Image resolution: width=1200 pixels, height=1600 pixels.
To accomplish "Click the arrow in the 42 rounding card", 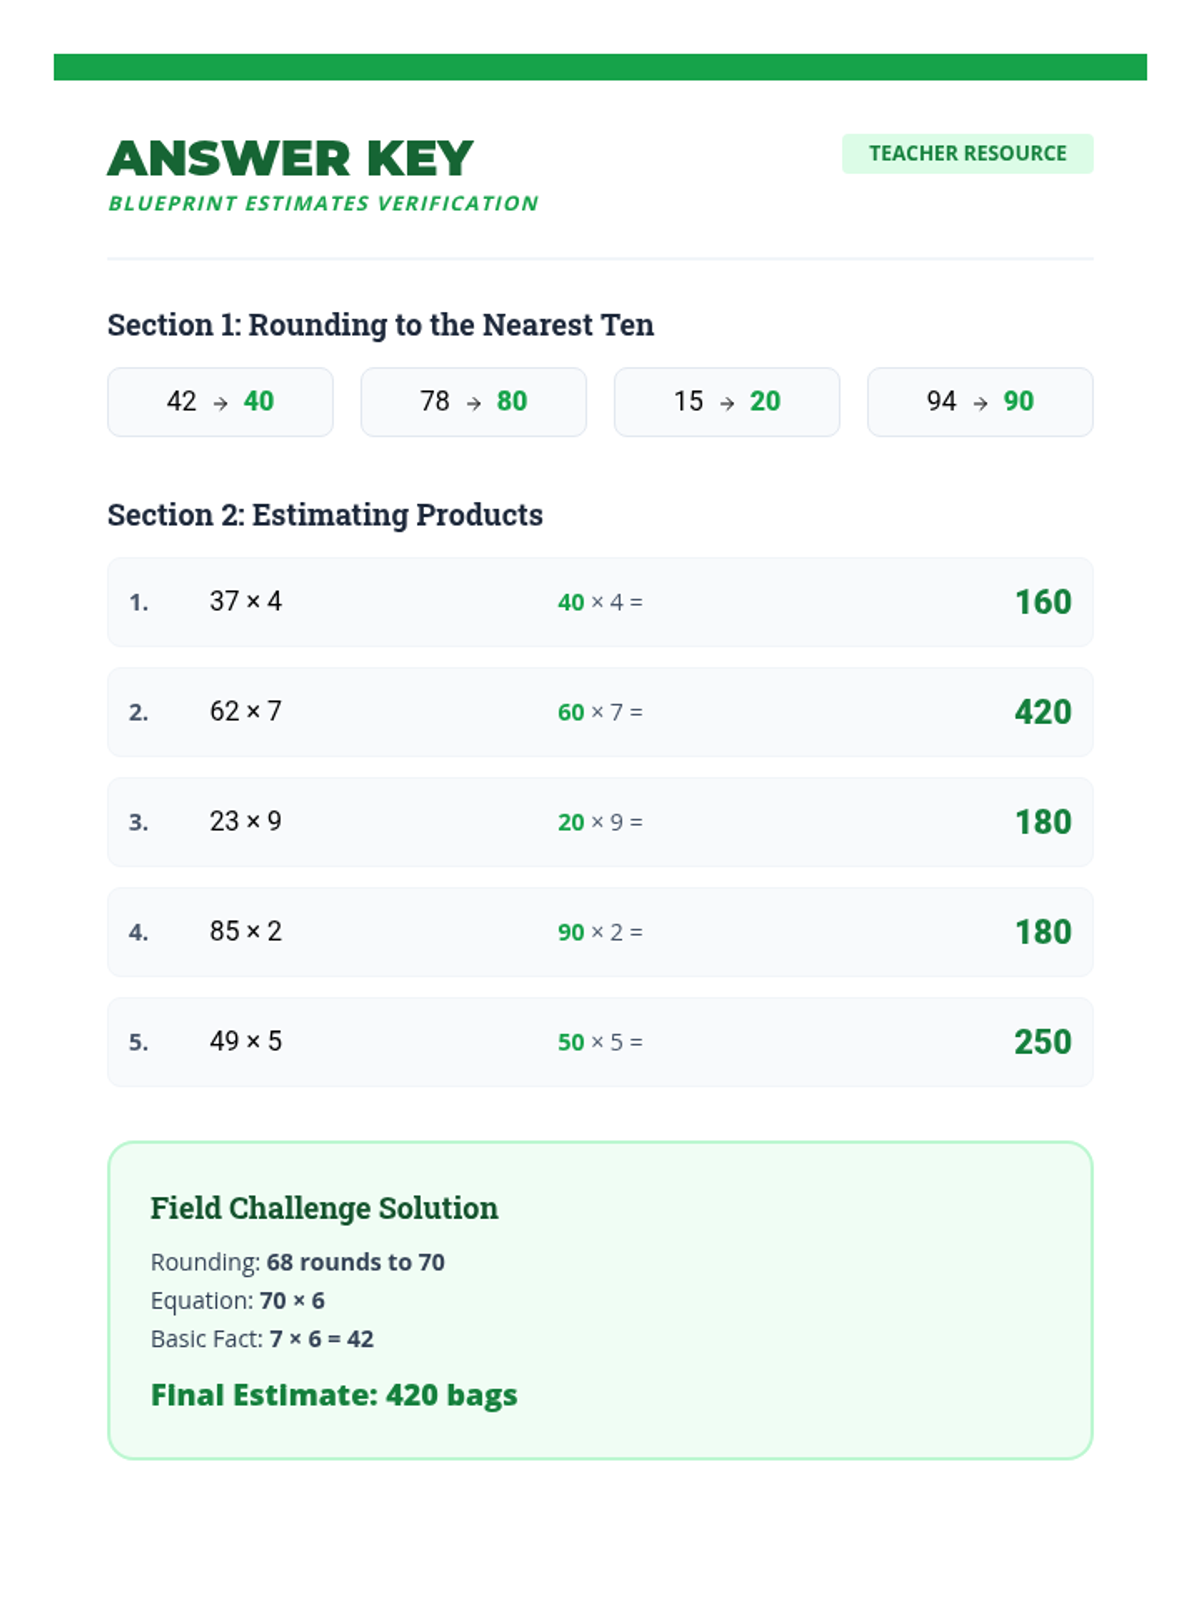I will click(x=221, y=403).
